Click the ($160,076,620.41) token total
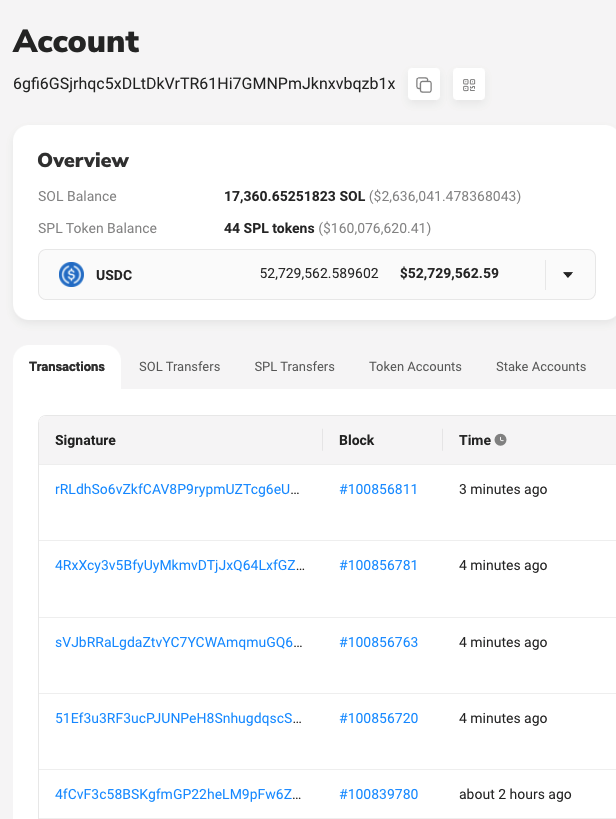616x819 pixels. tap(375, 228)
